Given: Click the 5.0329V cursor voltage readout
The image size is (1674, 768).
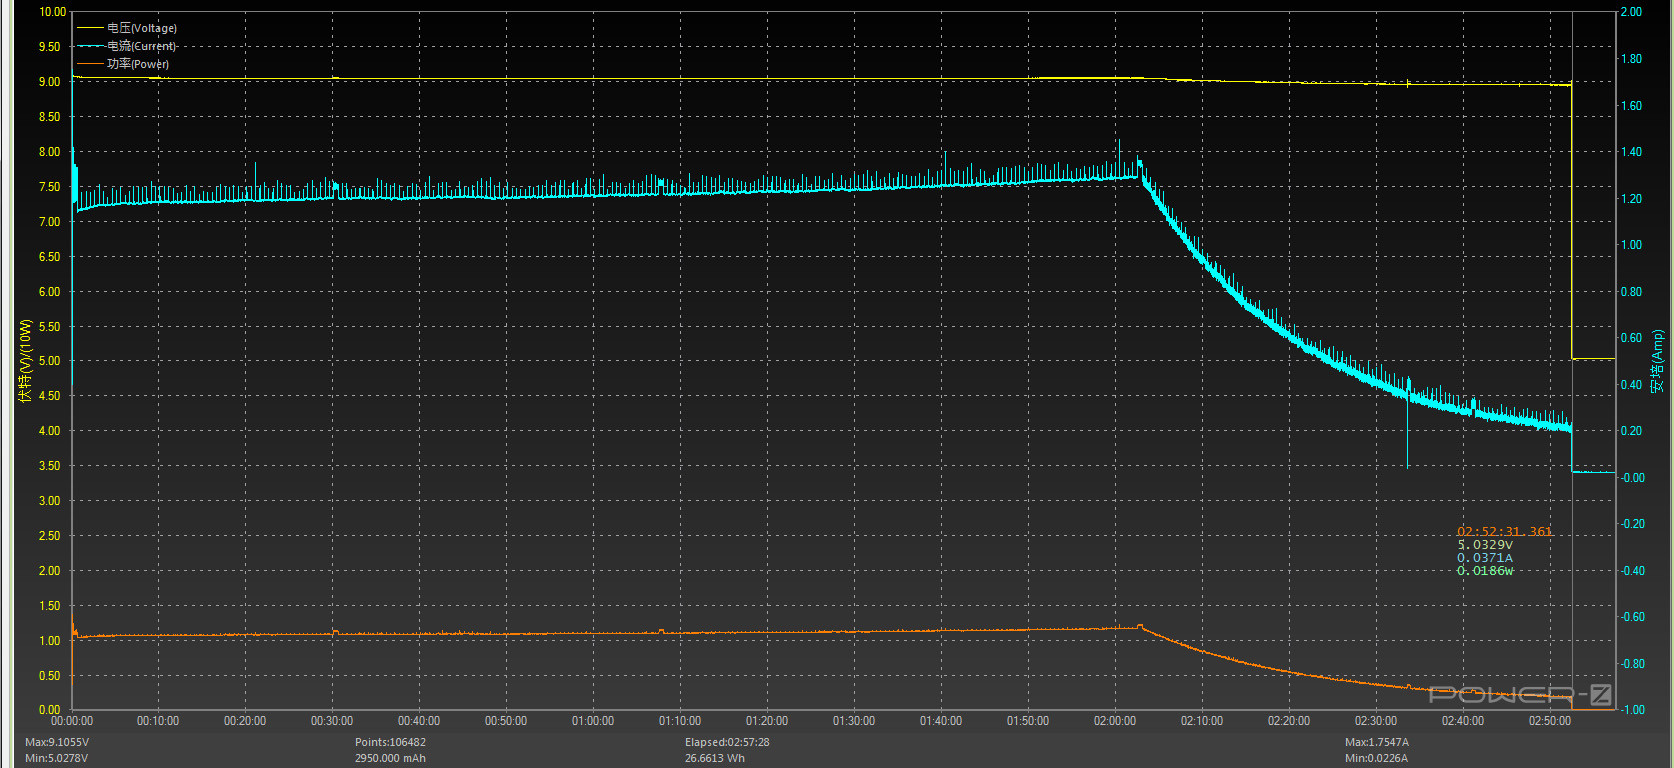Looking at the screenshot, I should (1485, 545).
